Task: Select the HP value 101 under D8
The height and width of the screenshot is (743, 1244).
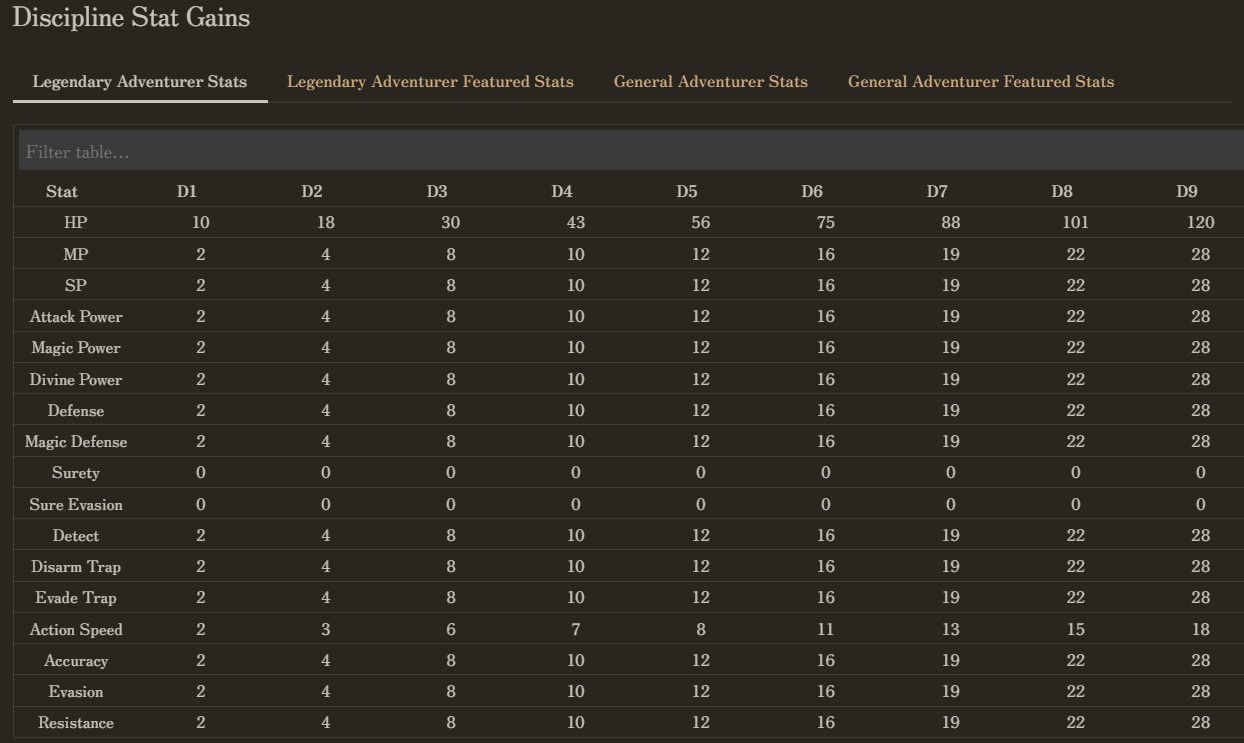Action: [1076, 223]
